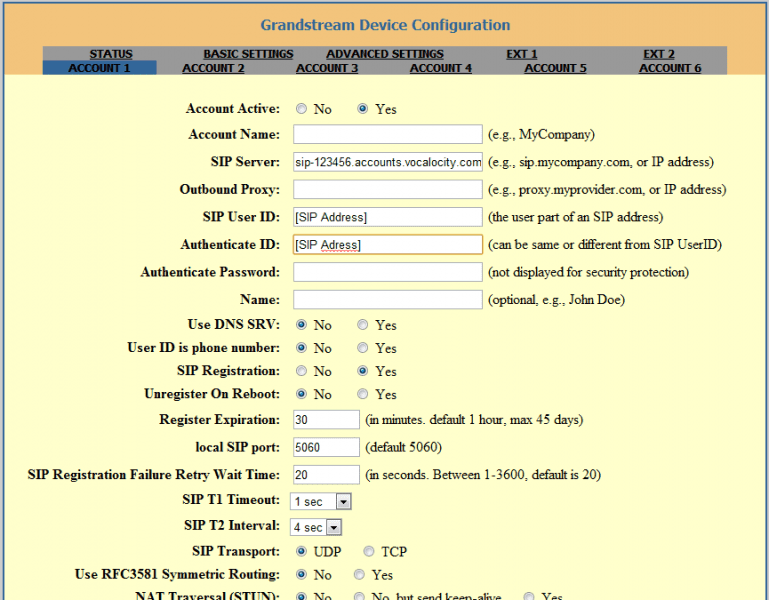The height and width of the screenshot is (600, 769).
Task: Choose TCP as SIP Transport
Action: click(369, 551)
